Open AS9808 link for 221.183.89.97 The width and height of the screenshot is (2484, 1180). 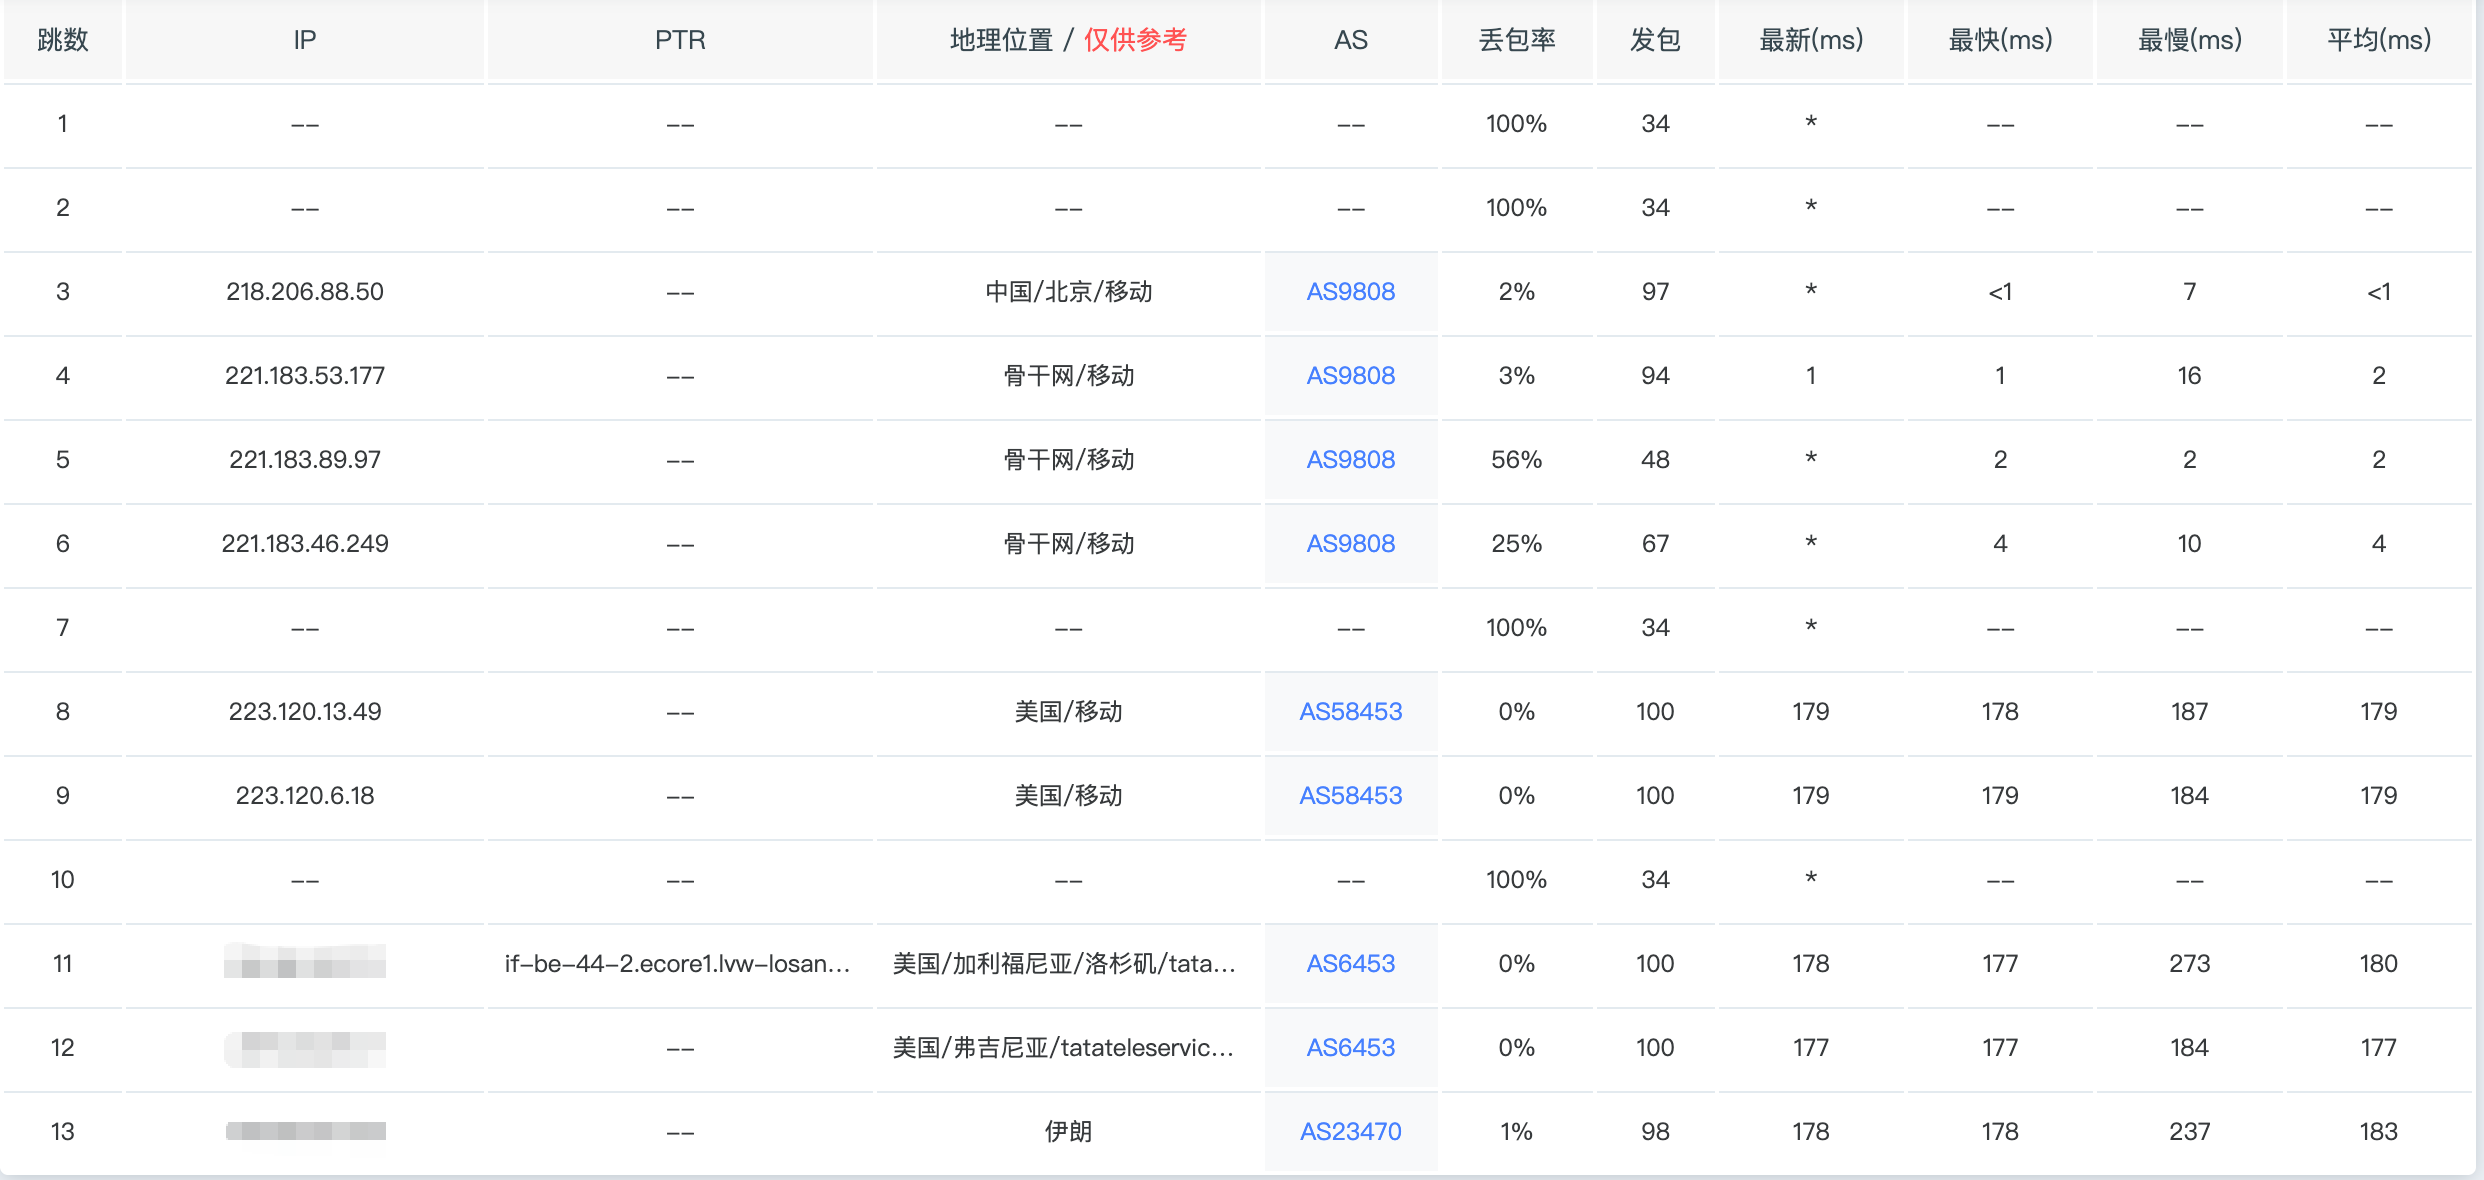pyautogui.click(x=1350, y=459)
